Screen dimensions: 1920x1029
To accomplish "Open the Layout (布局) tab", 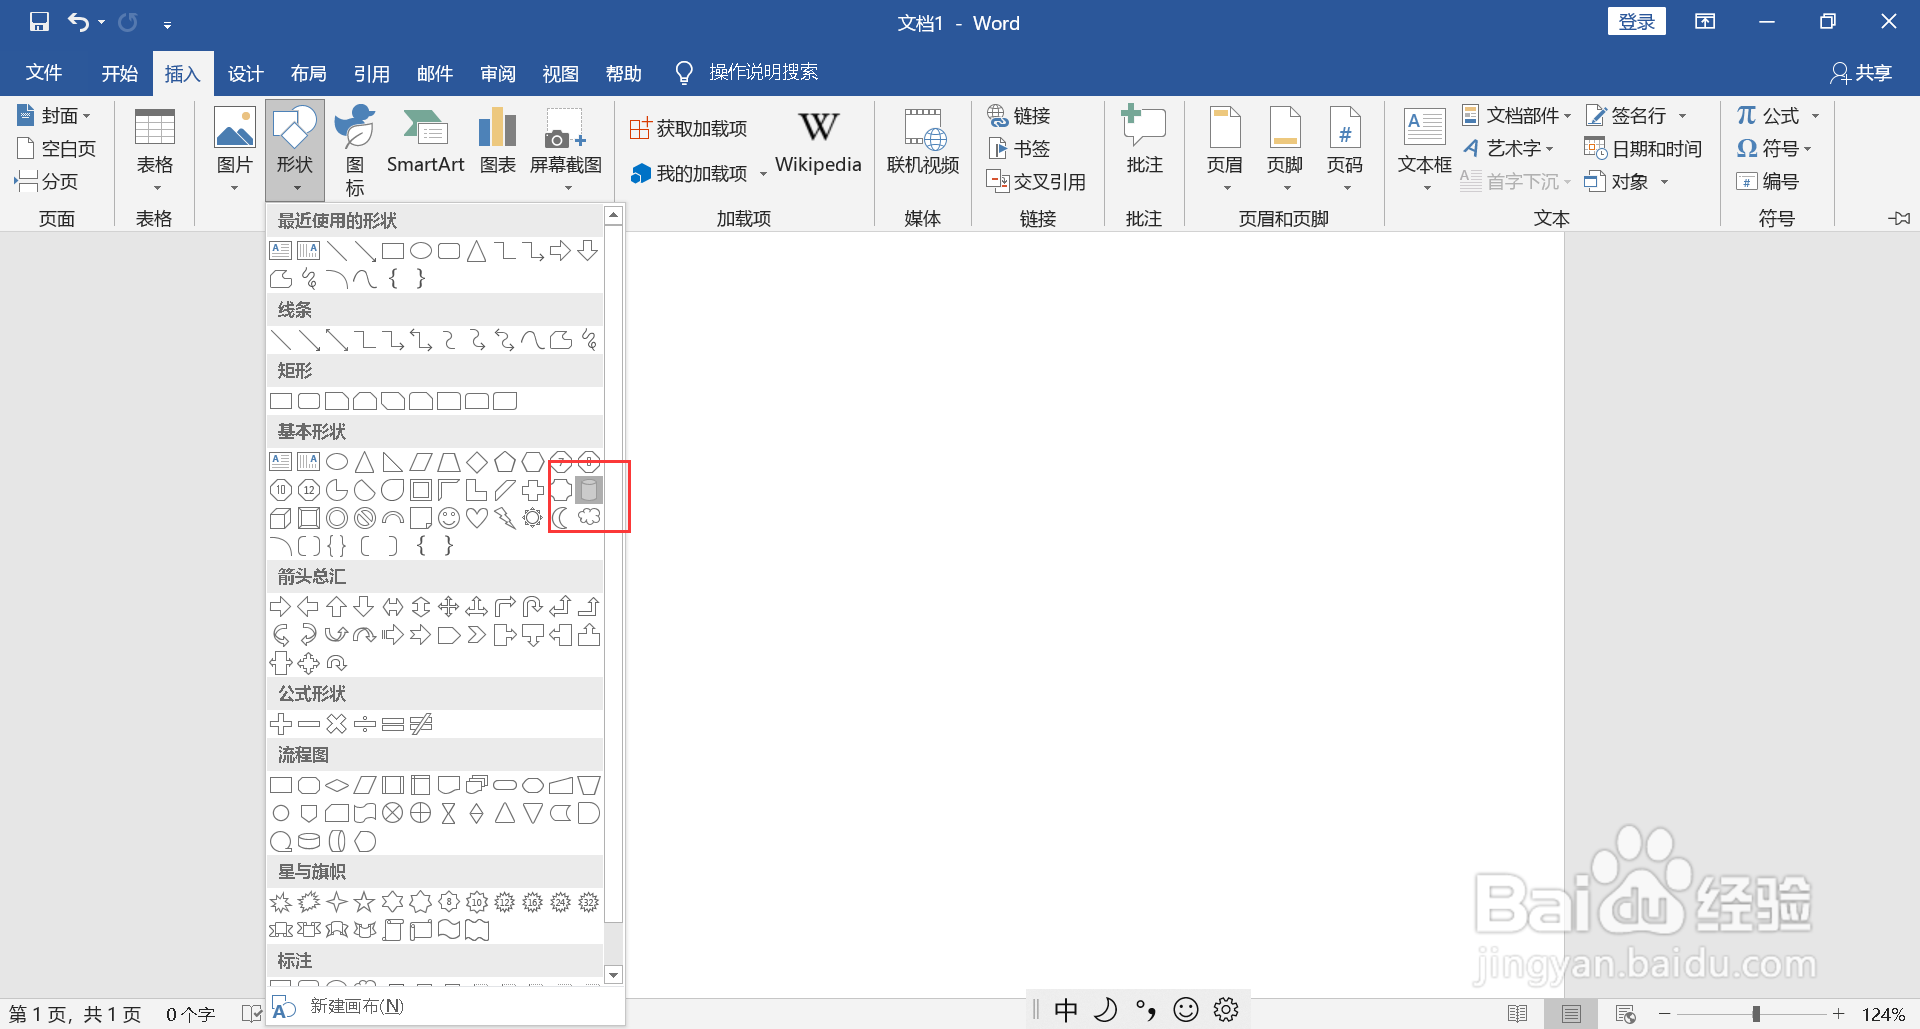I will [309, 73].
